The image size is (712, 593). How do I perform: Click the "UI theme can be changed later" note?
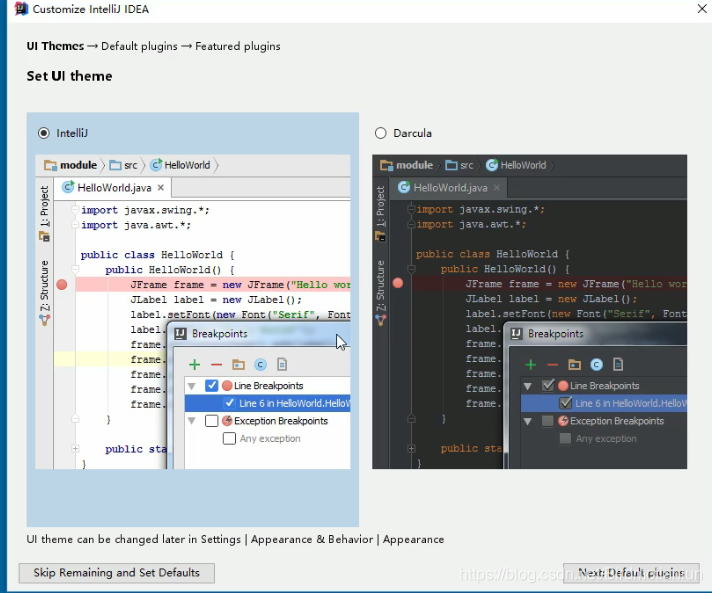[235, 539]
